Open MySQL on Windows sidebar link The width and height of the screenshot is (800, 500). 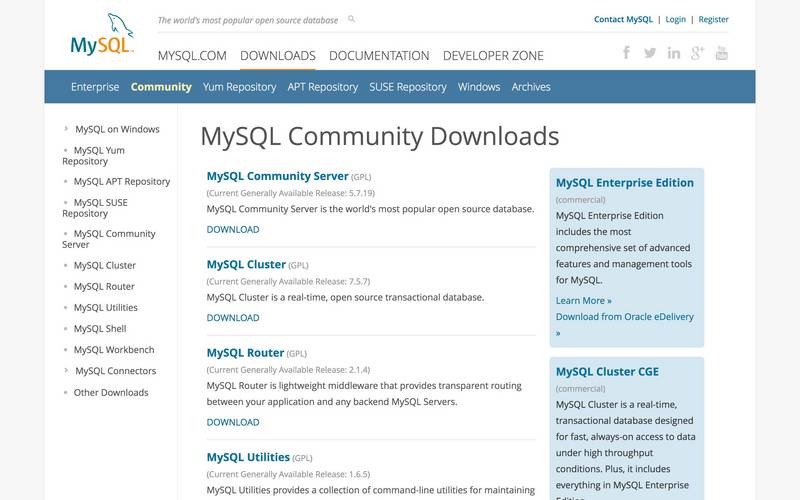pos(117,129)
